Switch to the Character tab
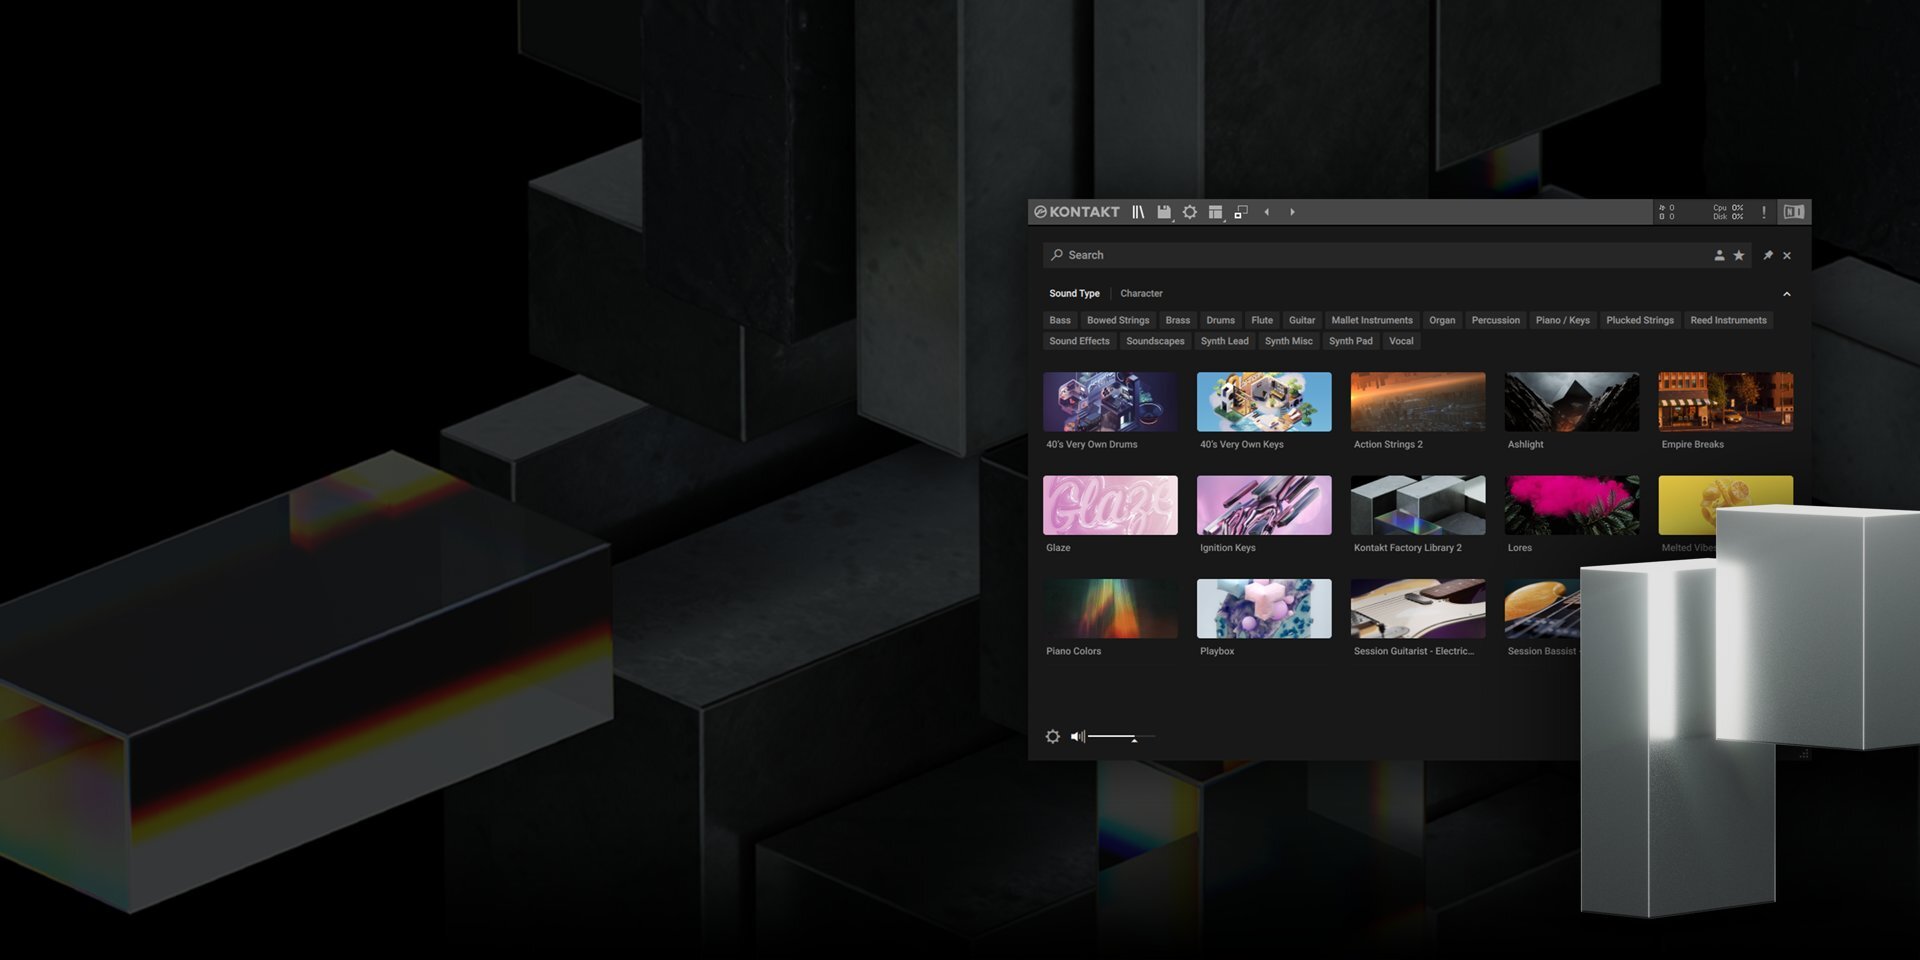 [1141, 293]
